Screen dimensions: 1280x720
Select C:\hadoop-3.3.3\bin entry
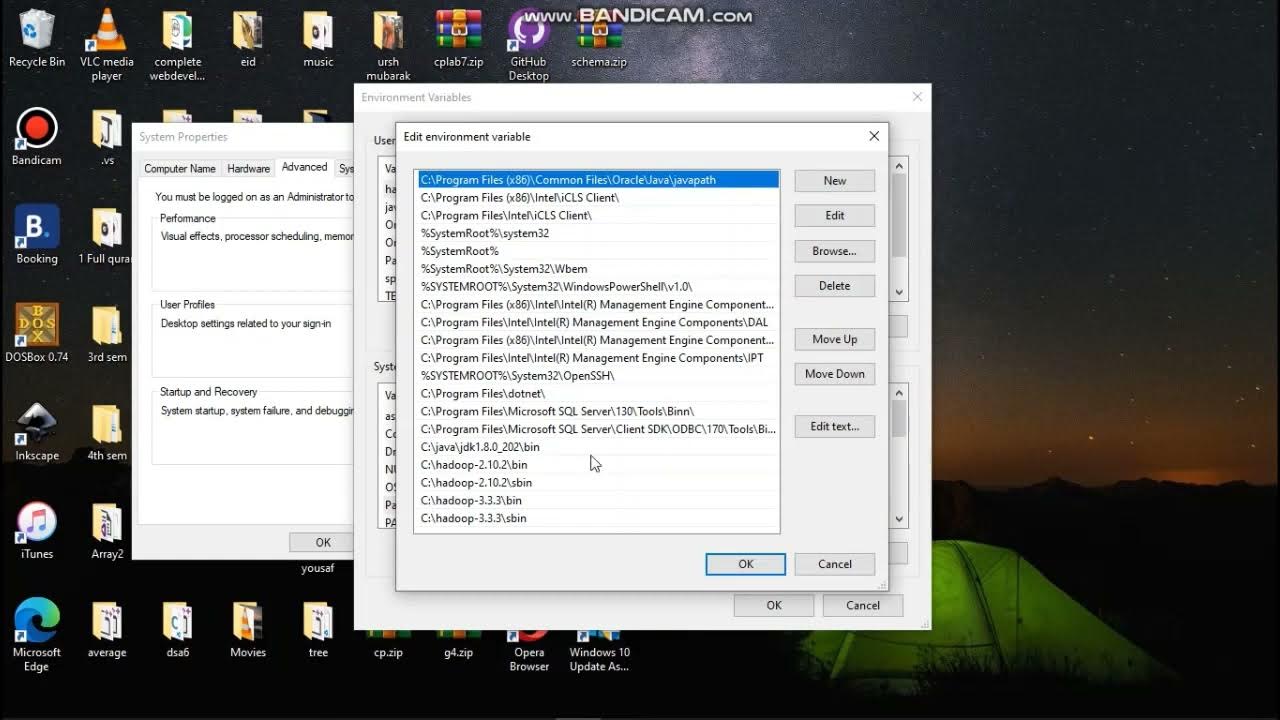[x=597, y=500]
